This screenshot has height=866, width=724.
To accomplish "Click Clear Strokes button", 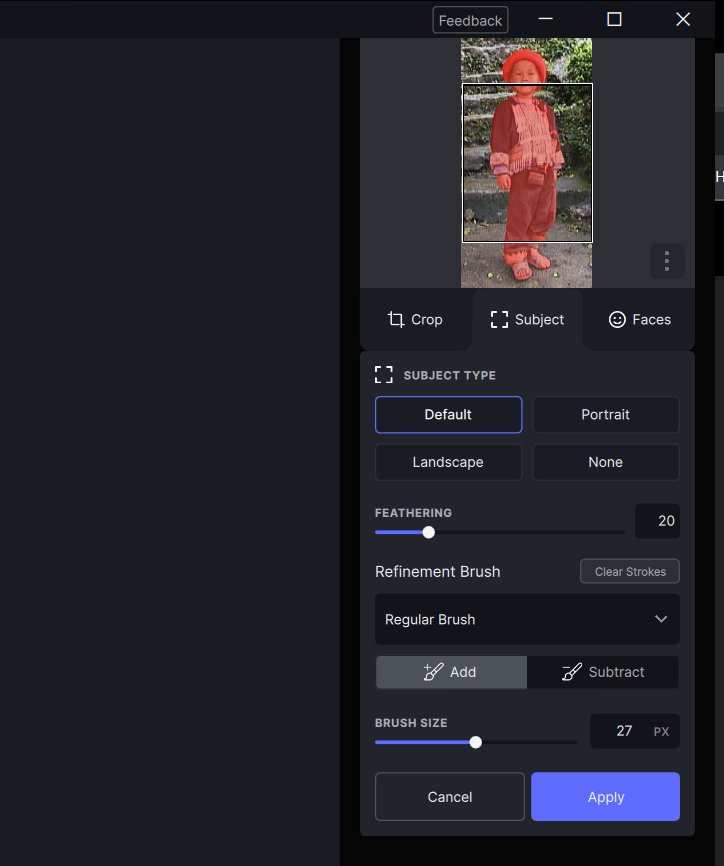I will point(630,571).
